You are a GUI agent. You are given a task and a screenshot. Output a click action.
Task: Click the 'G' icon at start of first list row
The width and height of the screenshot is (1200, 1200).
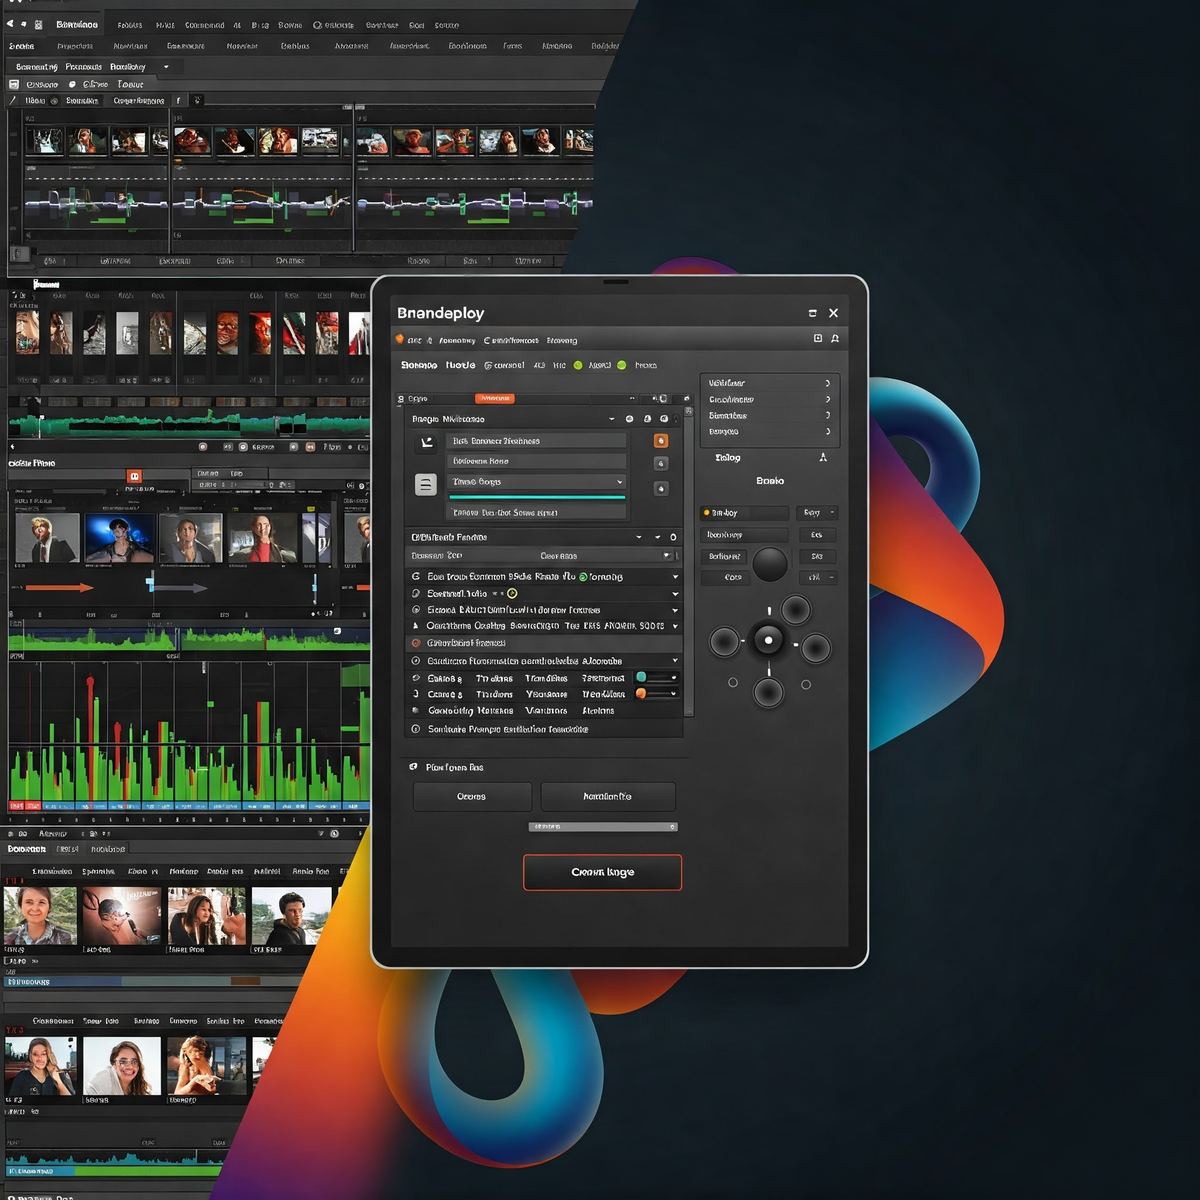click(x=416, y=577)
